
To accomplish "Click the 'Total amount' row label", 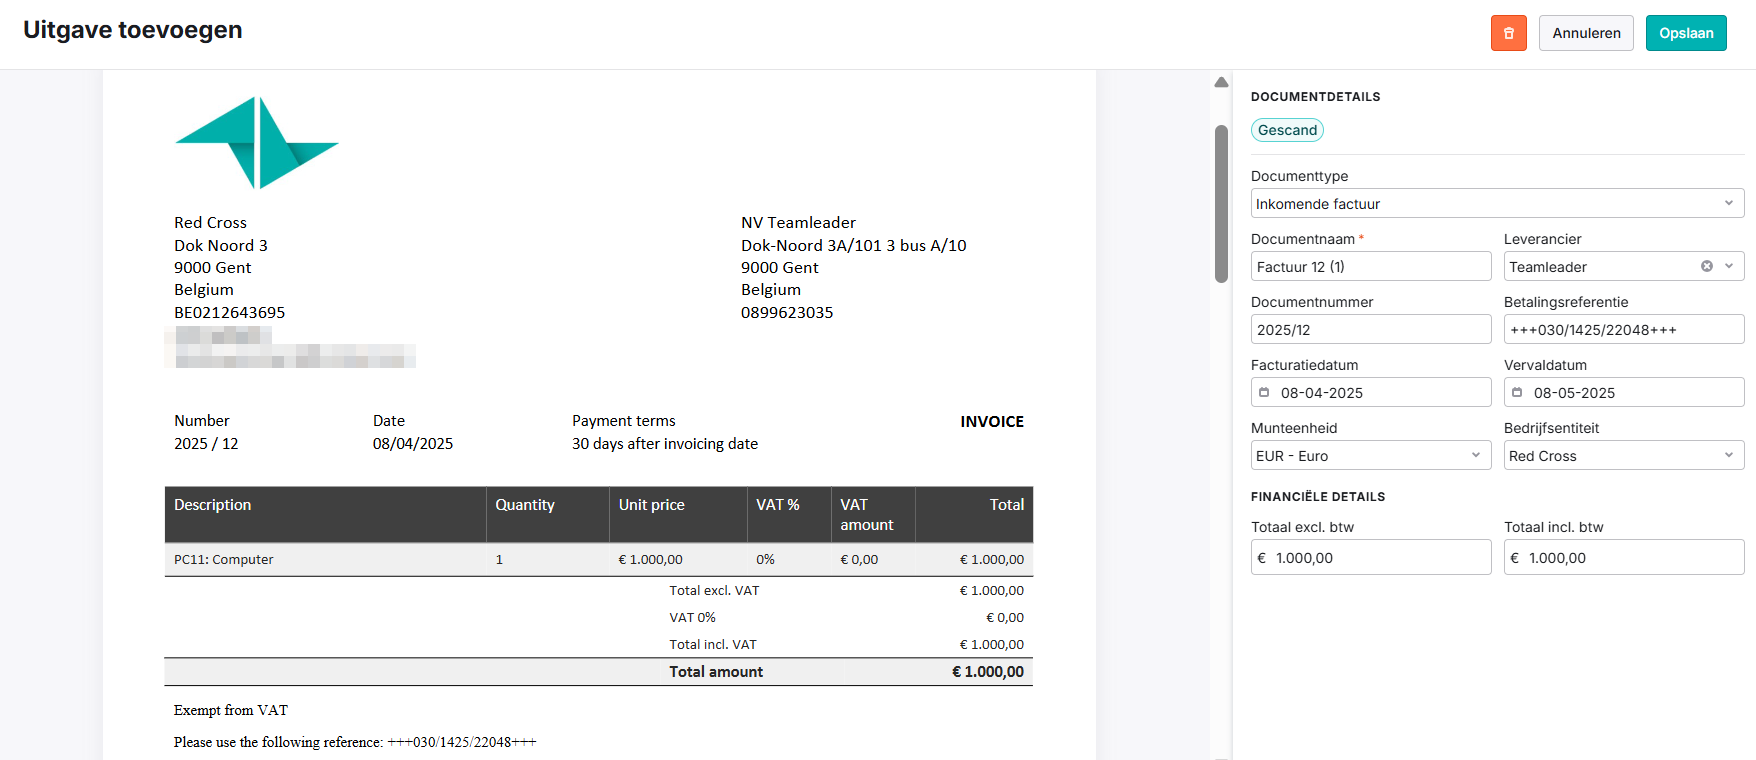I will point(716,672).
